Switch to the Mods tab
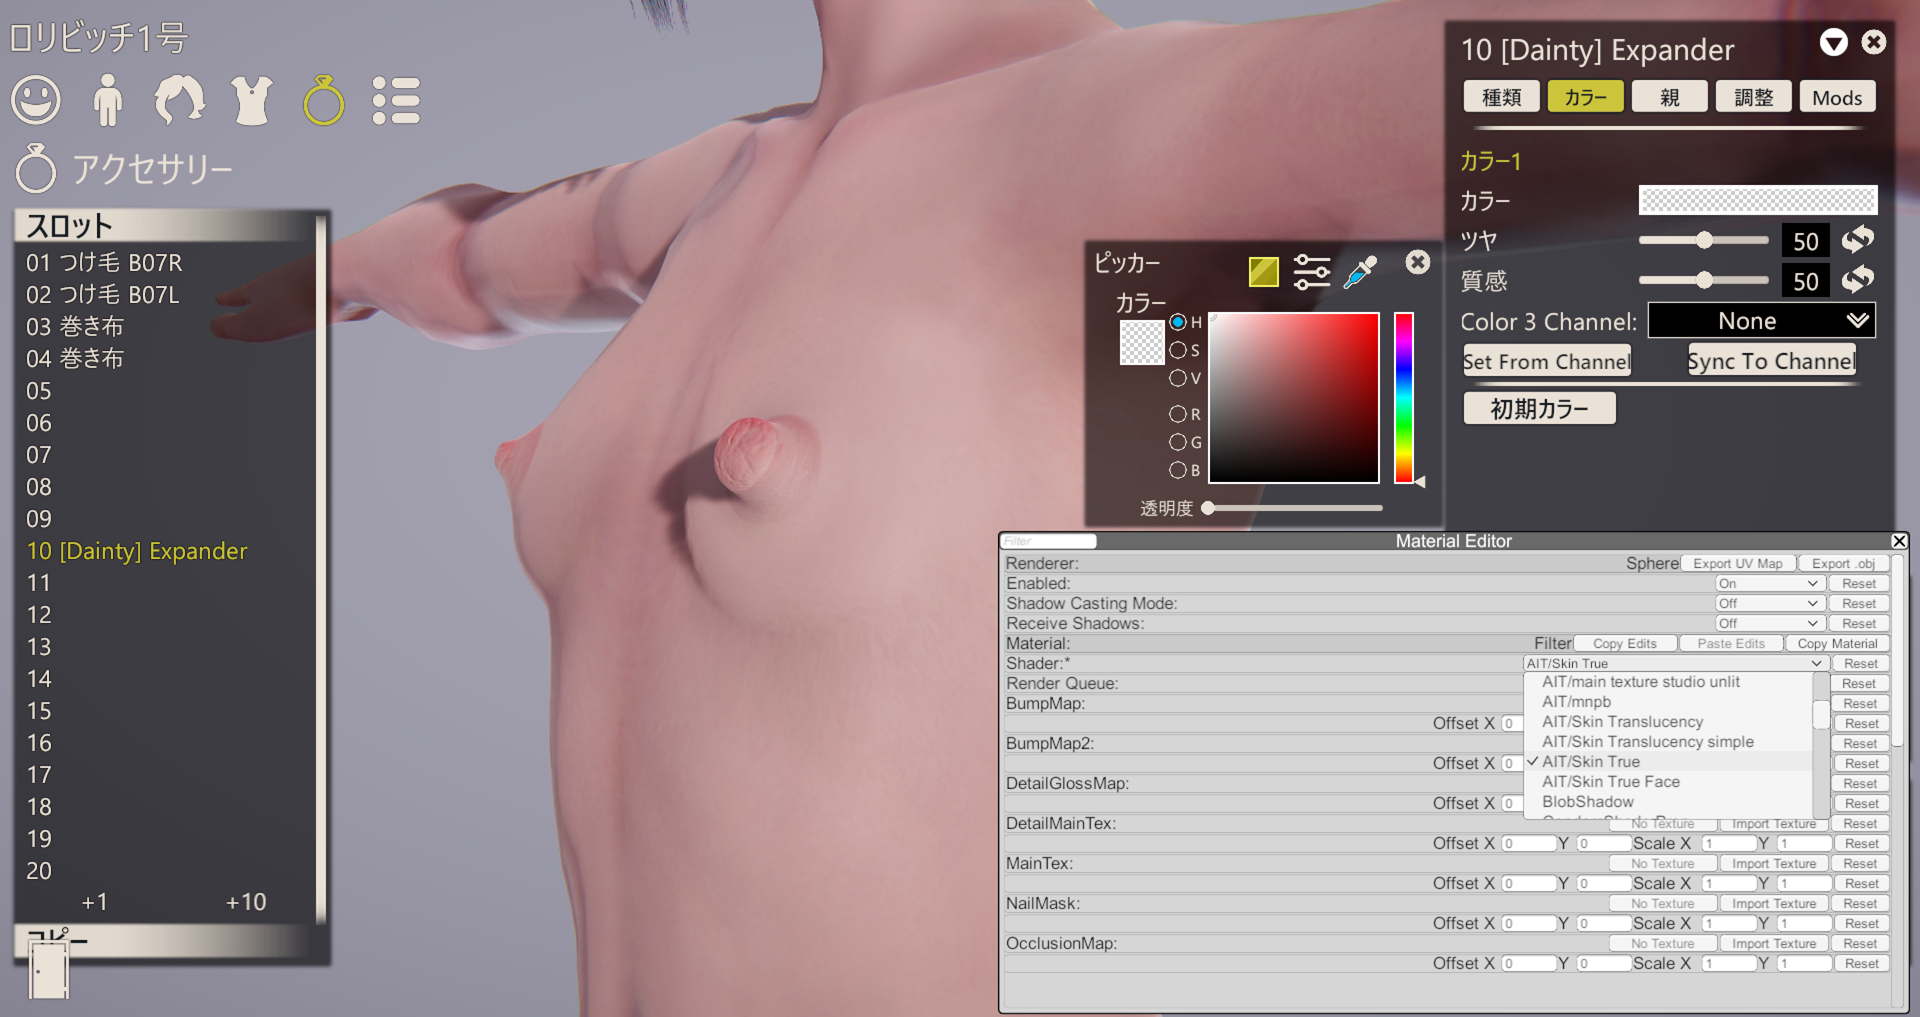This screenshot has height=1017, width=1920. pyautogui.click(x=1837, y=98)
